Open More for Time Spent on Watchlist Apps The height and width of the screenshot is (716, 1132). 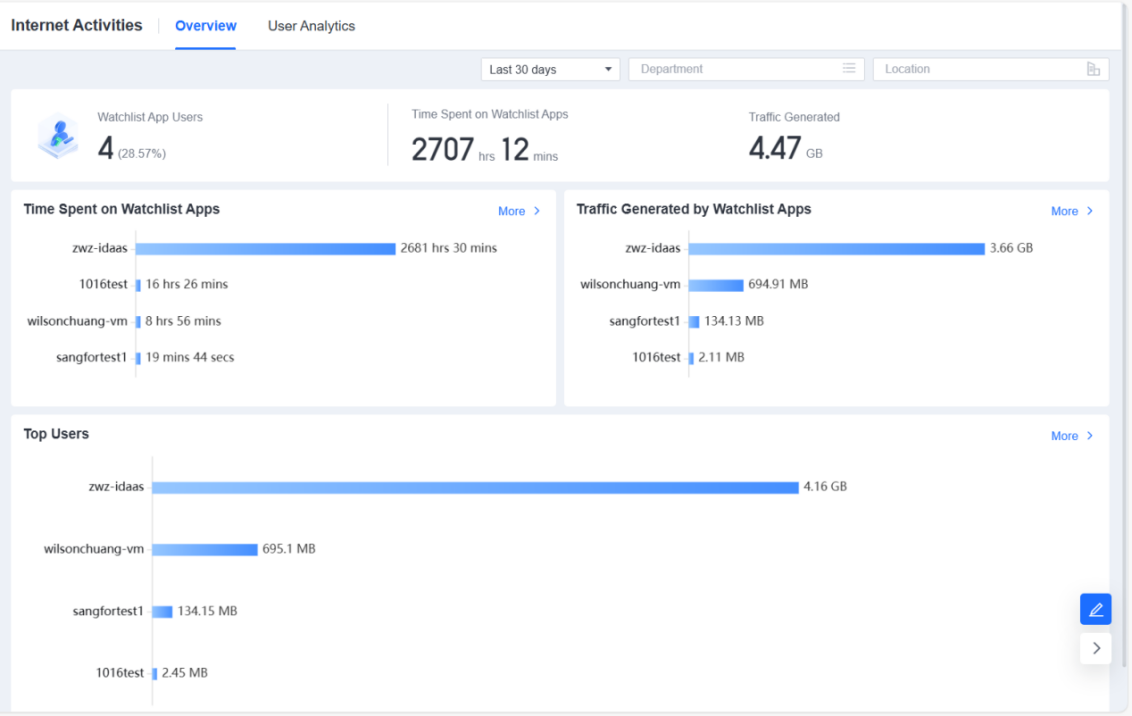[x=519, y=211]
